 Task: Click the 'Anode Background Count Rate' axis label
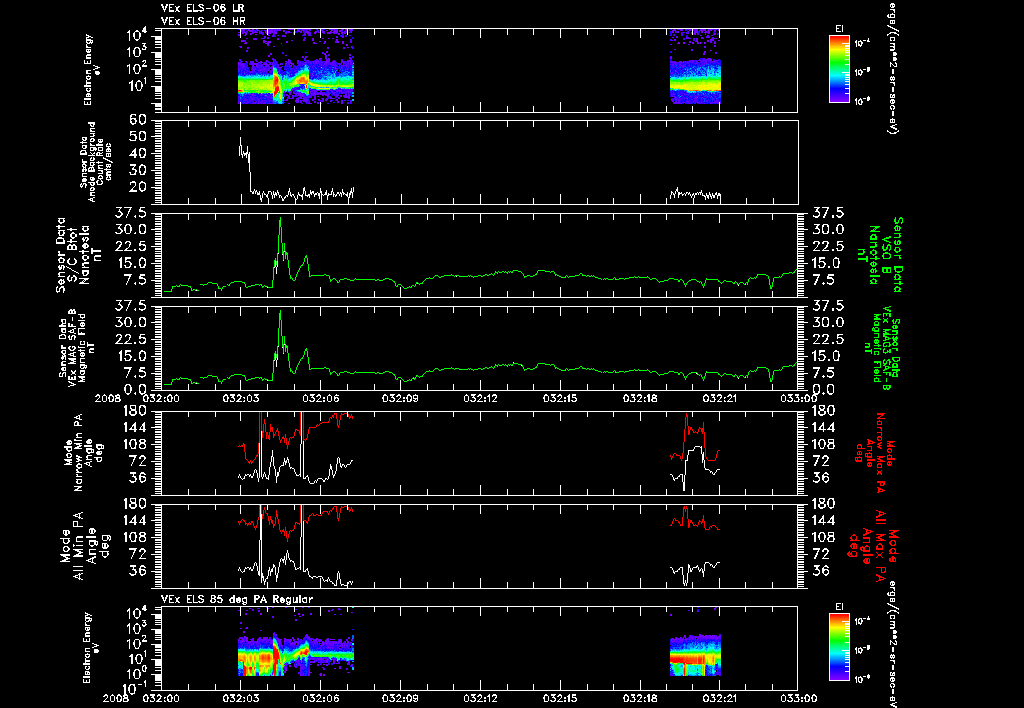pos(96,162)
